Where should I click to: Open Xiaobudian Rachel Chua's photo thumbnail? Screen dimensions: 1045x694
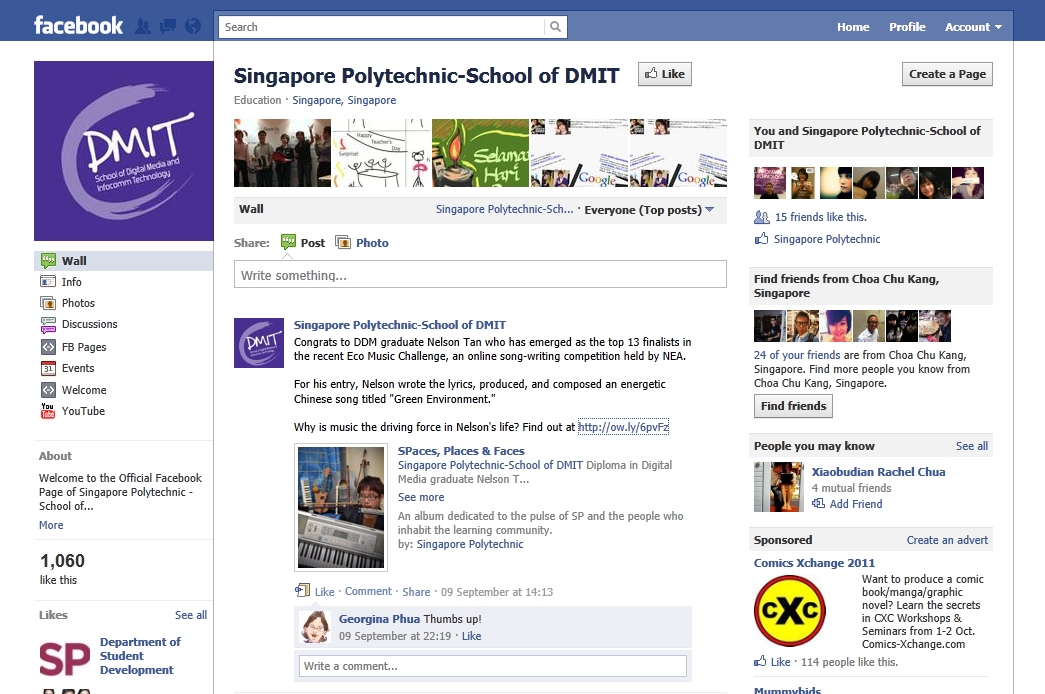click(778, 487)
